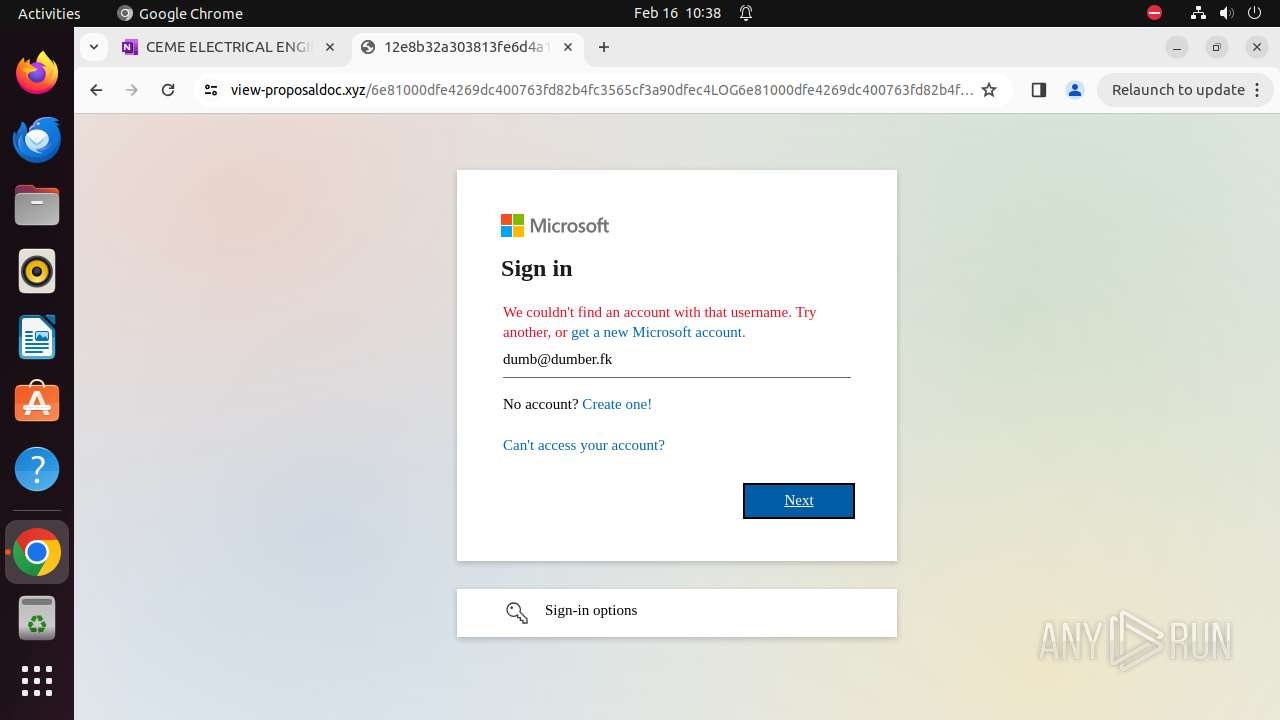
Task: Open Rhythmbox music player in dock
Action: pyautogui.click(x=37, y=271)
